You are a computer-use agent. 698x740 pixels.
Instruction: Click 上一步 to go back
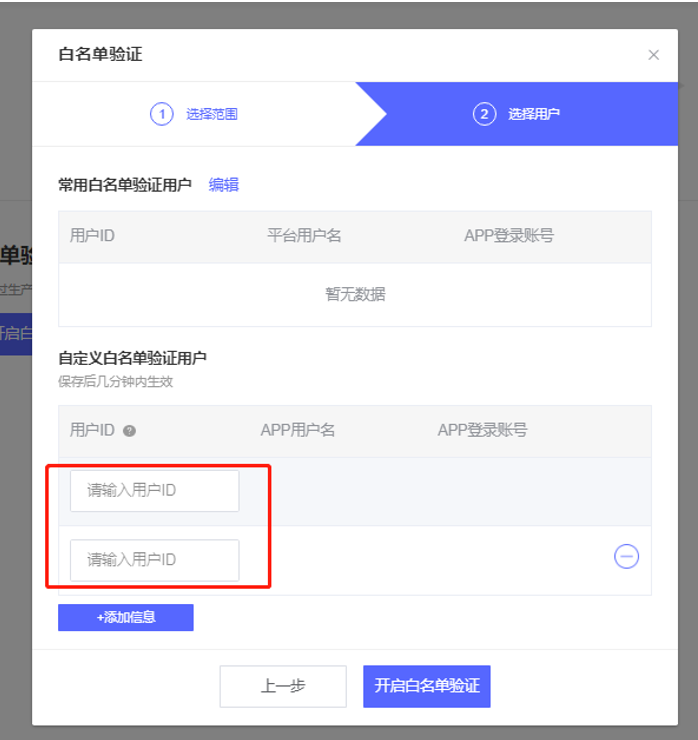click(x=283, y=686)
